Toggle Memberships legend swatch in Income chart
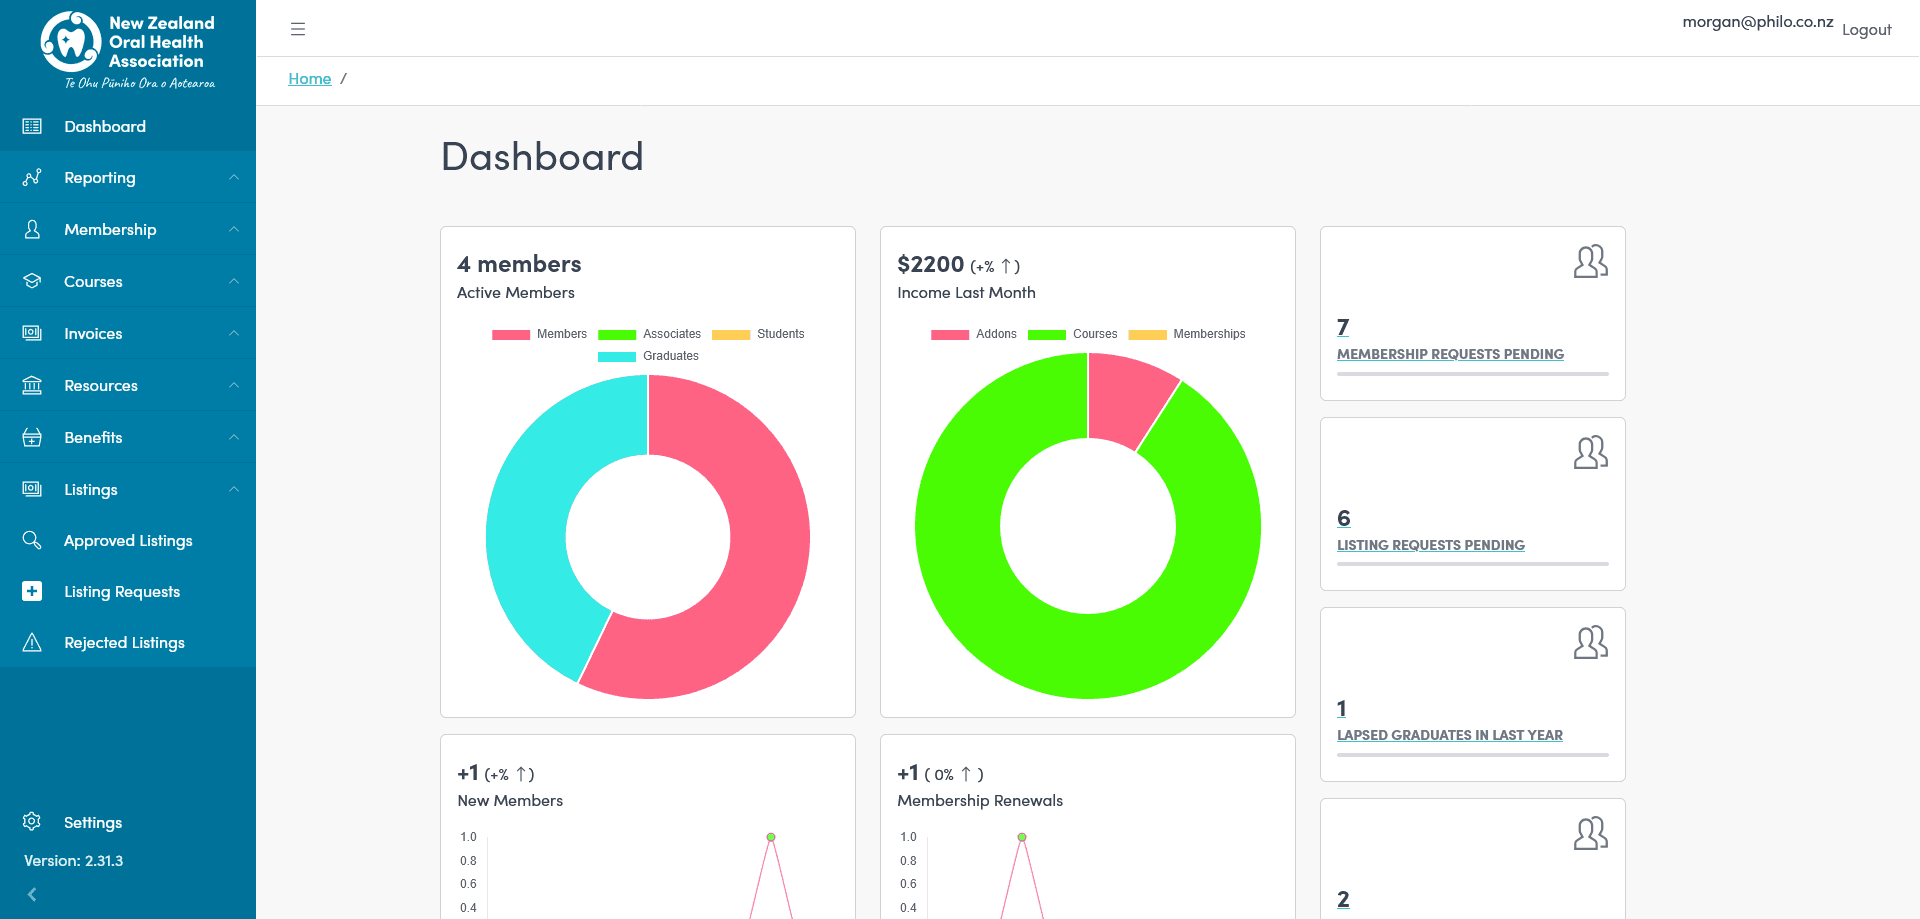The height and width of the screenshot is (919, 1920). pos(1147,335)
